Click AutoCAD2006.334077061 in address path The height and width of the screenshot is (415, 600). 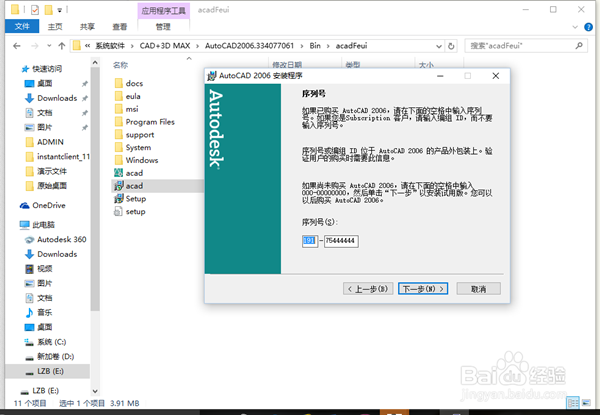pyautogui.click(x=249, y=46)
